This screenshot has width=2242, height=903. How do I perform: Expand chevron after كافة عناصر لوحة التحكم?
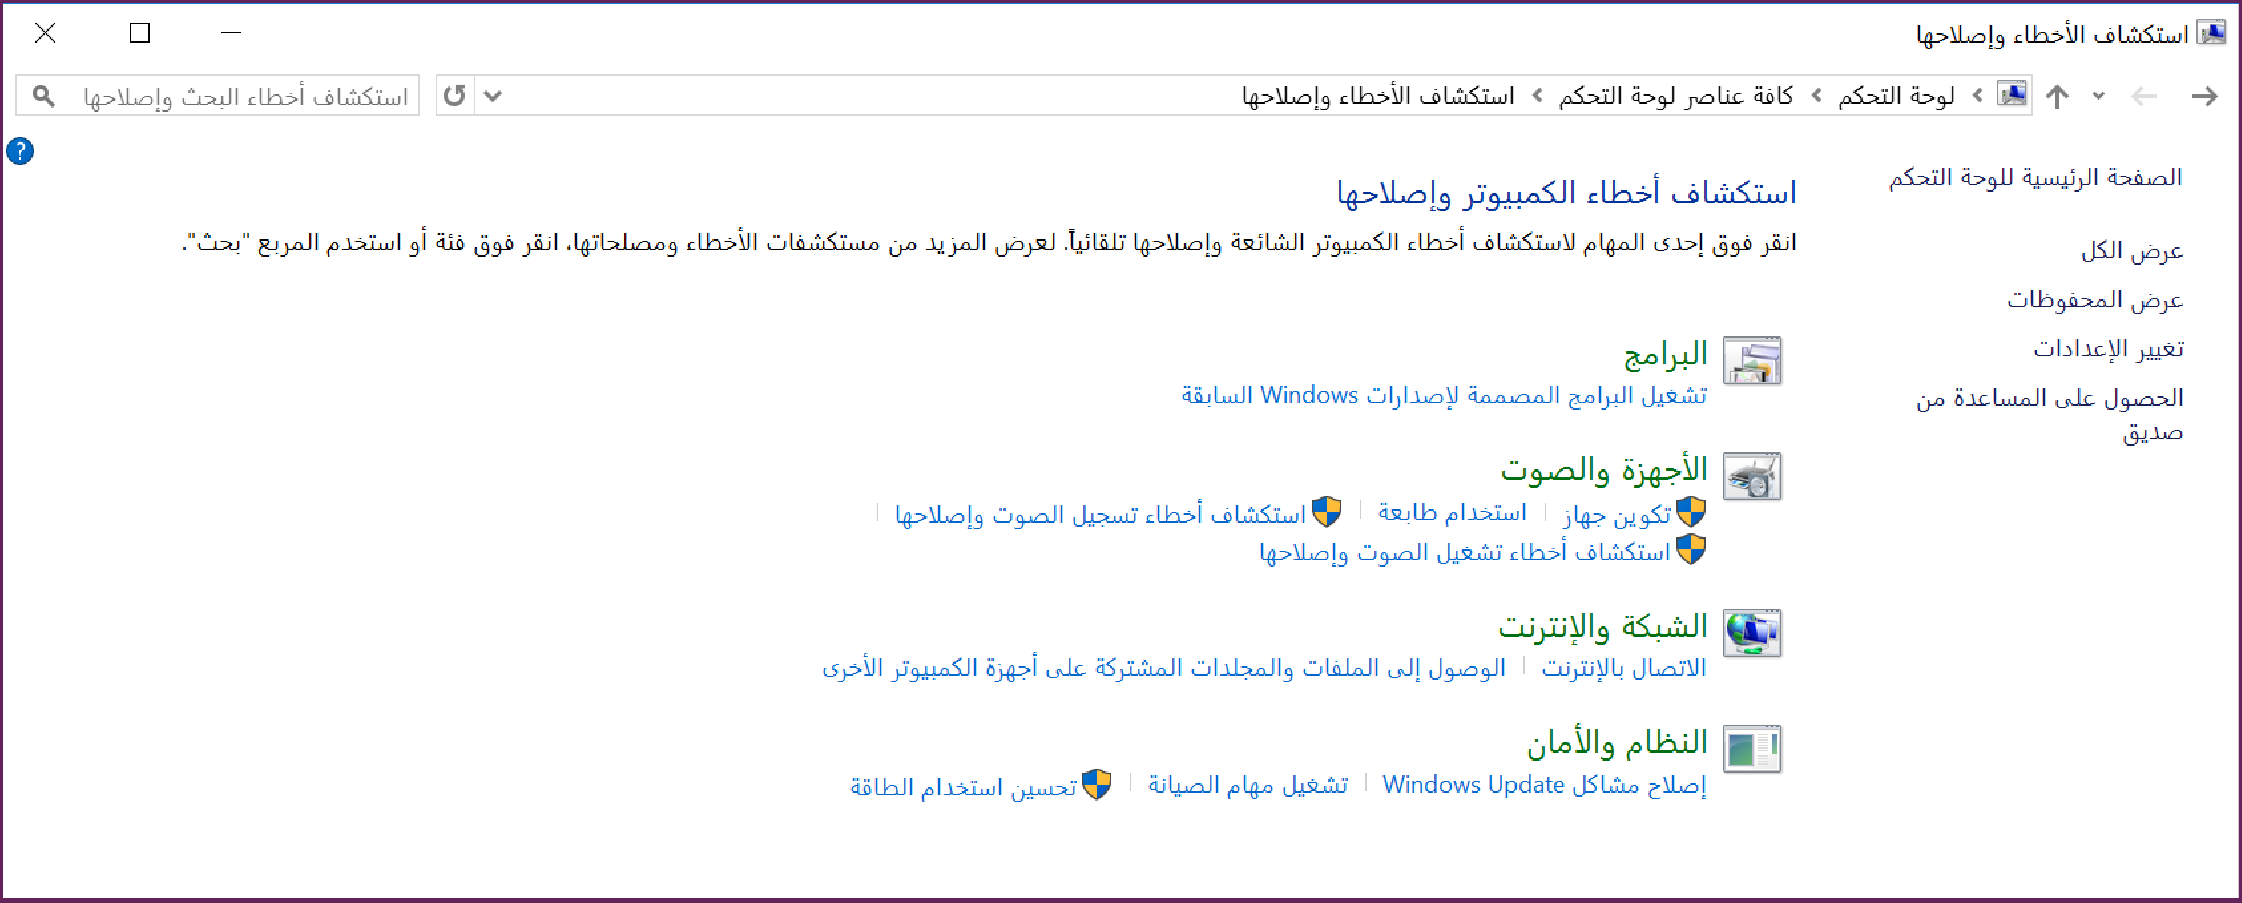click(1537, 95)
